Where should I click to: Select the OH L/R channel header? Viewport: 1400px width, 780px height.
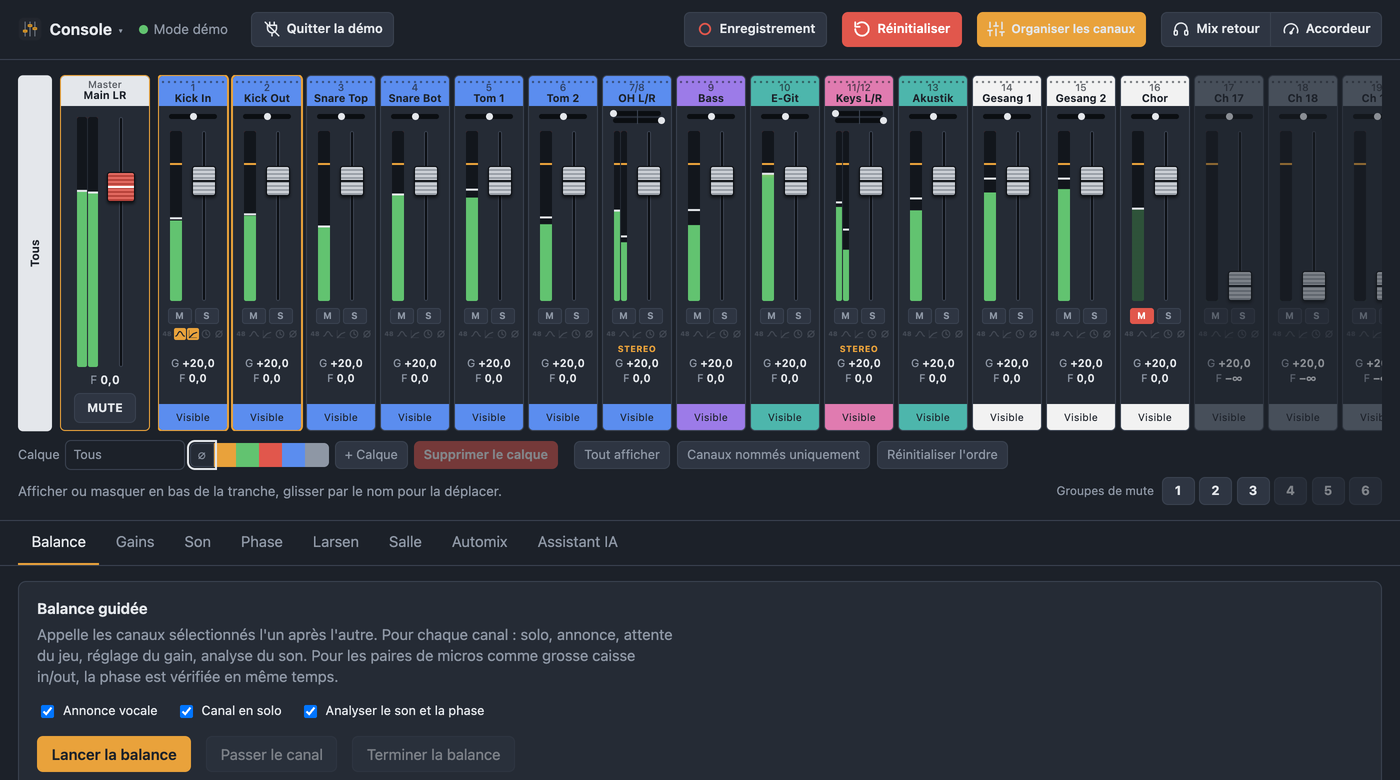(x=637, y=92)
